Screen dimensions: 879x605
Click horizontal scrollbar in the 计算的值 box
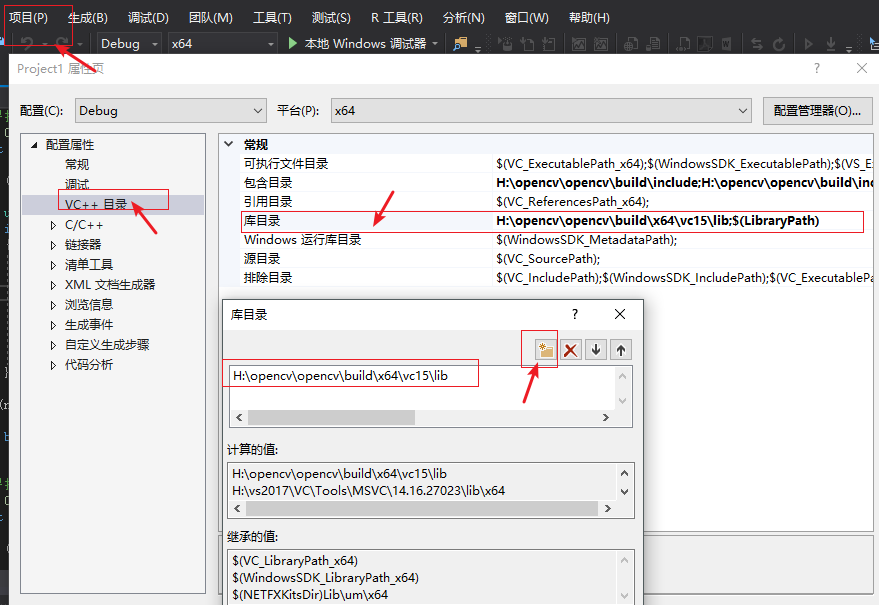pos(422,508)
